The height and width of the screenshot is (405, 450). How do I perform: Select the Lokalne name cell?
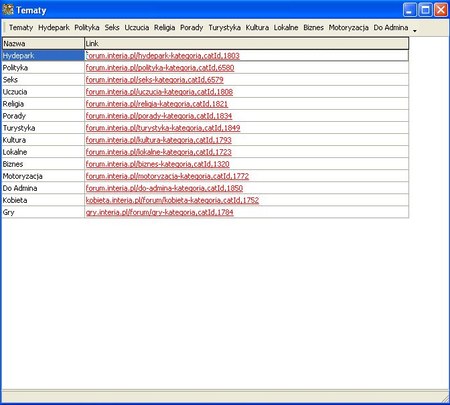(43, 152)
